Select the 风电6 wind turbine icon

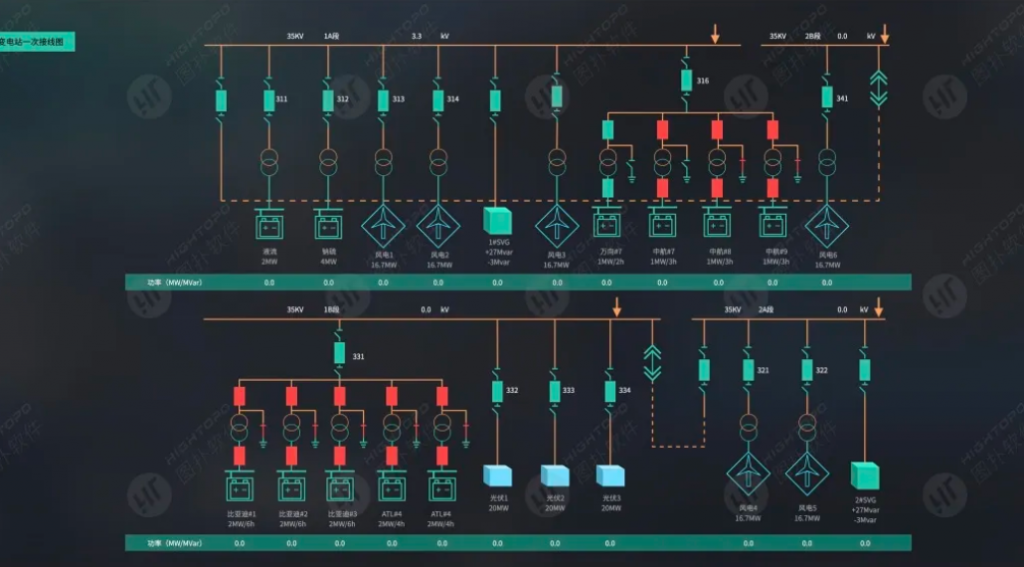[x=827, y=226]
